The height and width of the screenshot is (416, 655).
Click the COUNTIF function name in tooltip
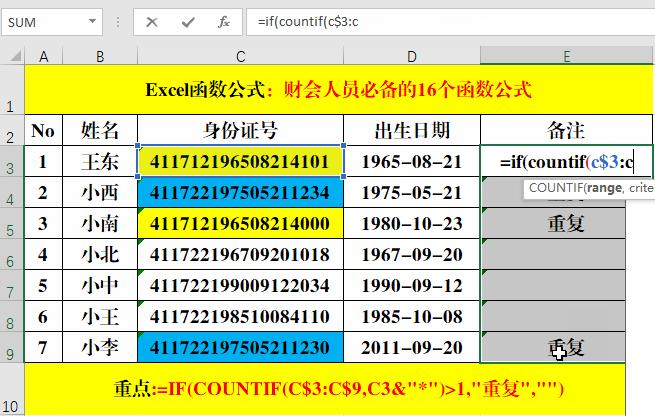554,188
